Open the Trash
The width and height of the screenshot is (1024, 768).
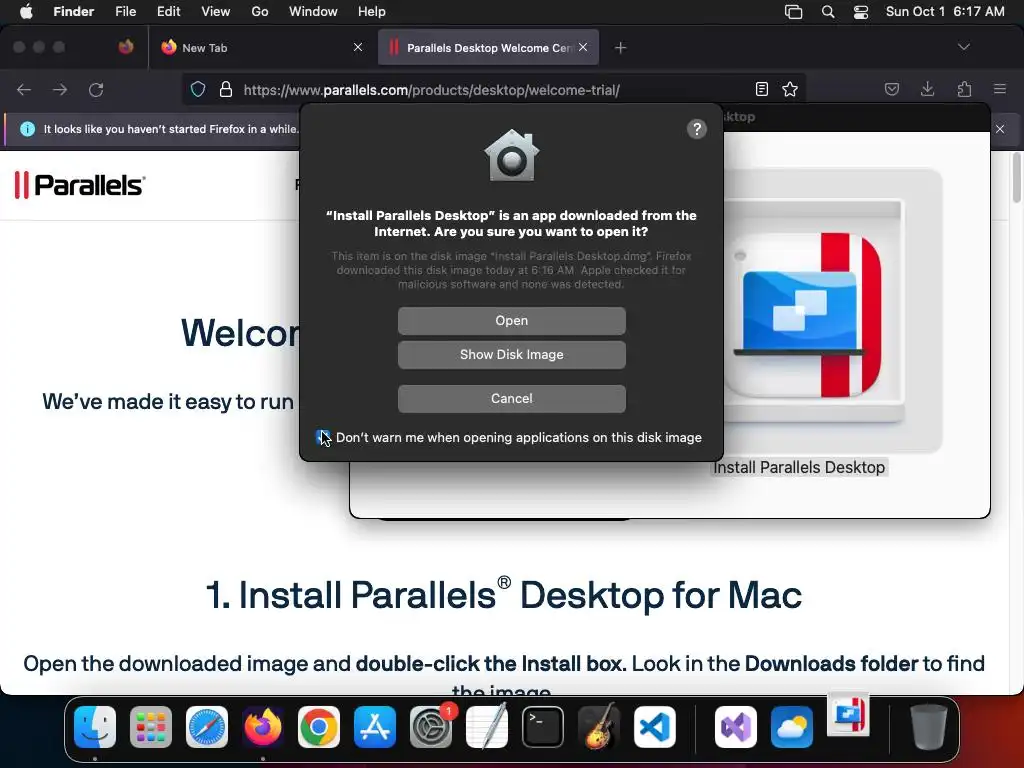[x=928, y=727]
